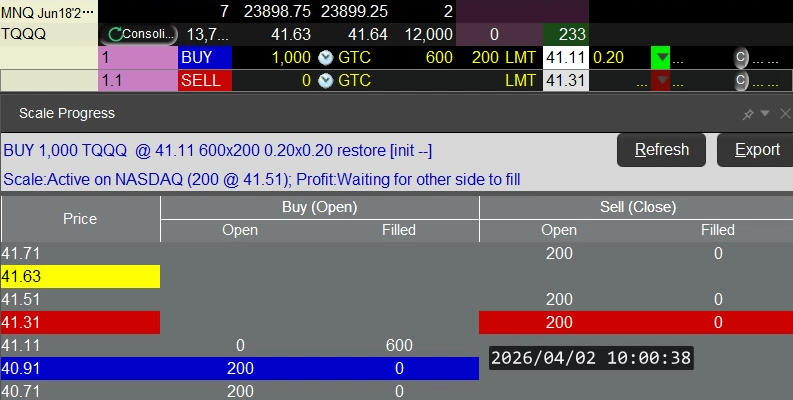Viewport: 793px width, 400px height.
Task: Click the SELL action cell of order 1.1
Action: [204, 80]
